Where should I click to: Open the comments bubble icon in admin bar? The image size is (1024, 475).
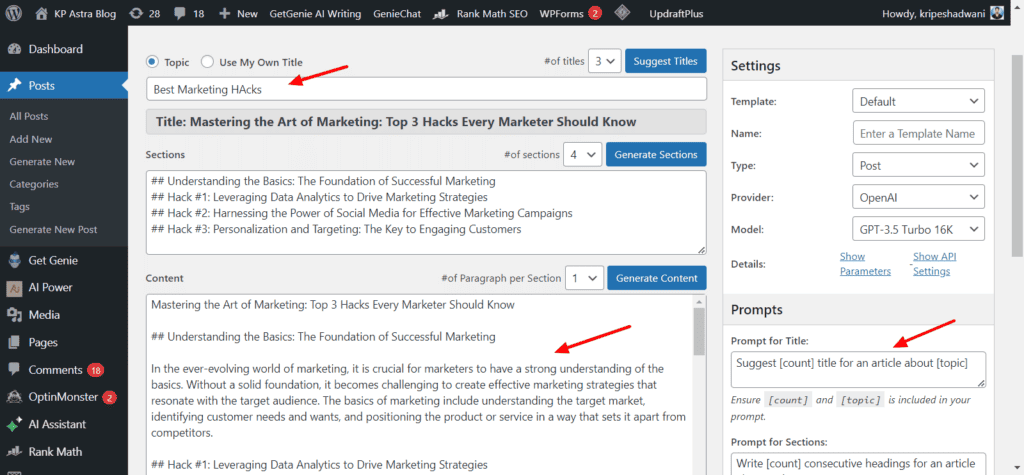[x=179, y=14]
